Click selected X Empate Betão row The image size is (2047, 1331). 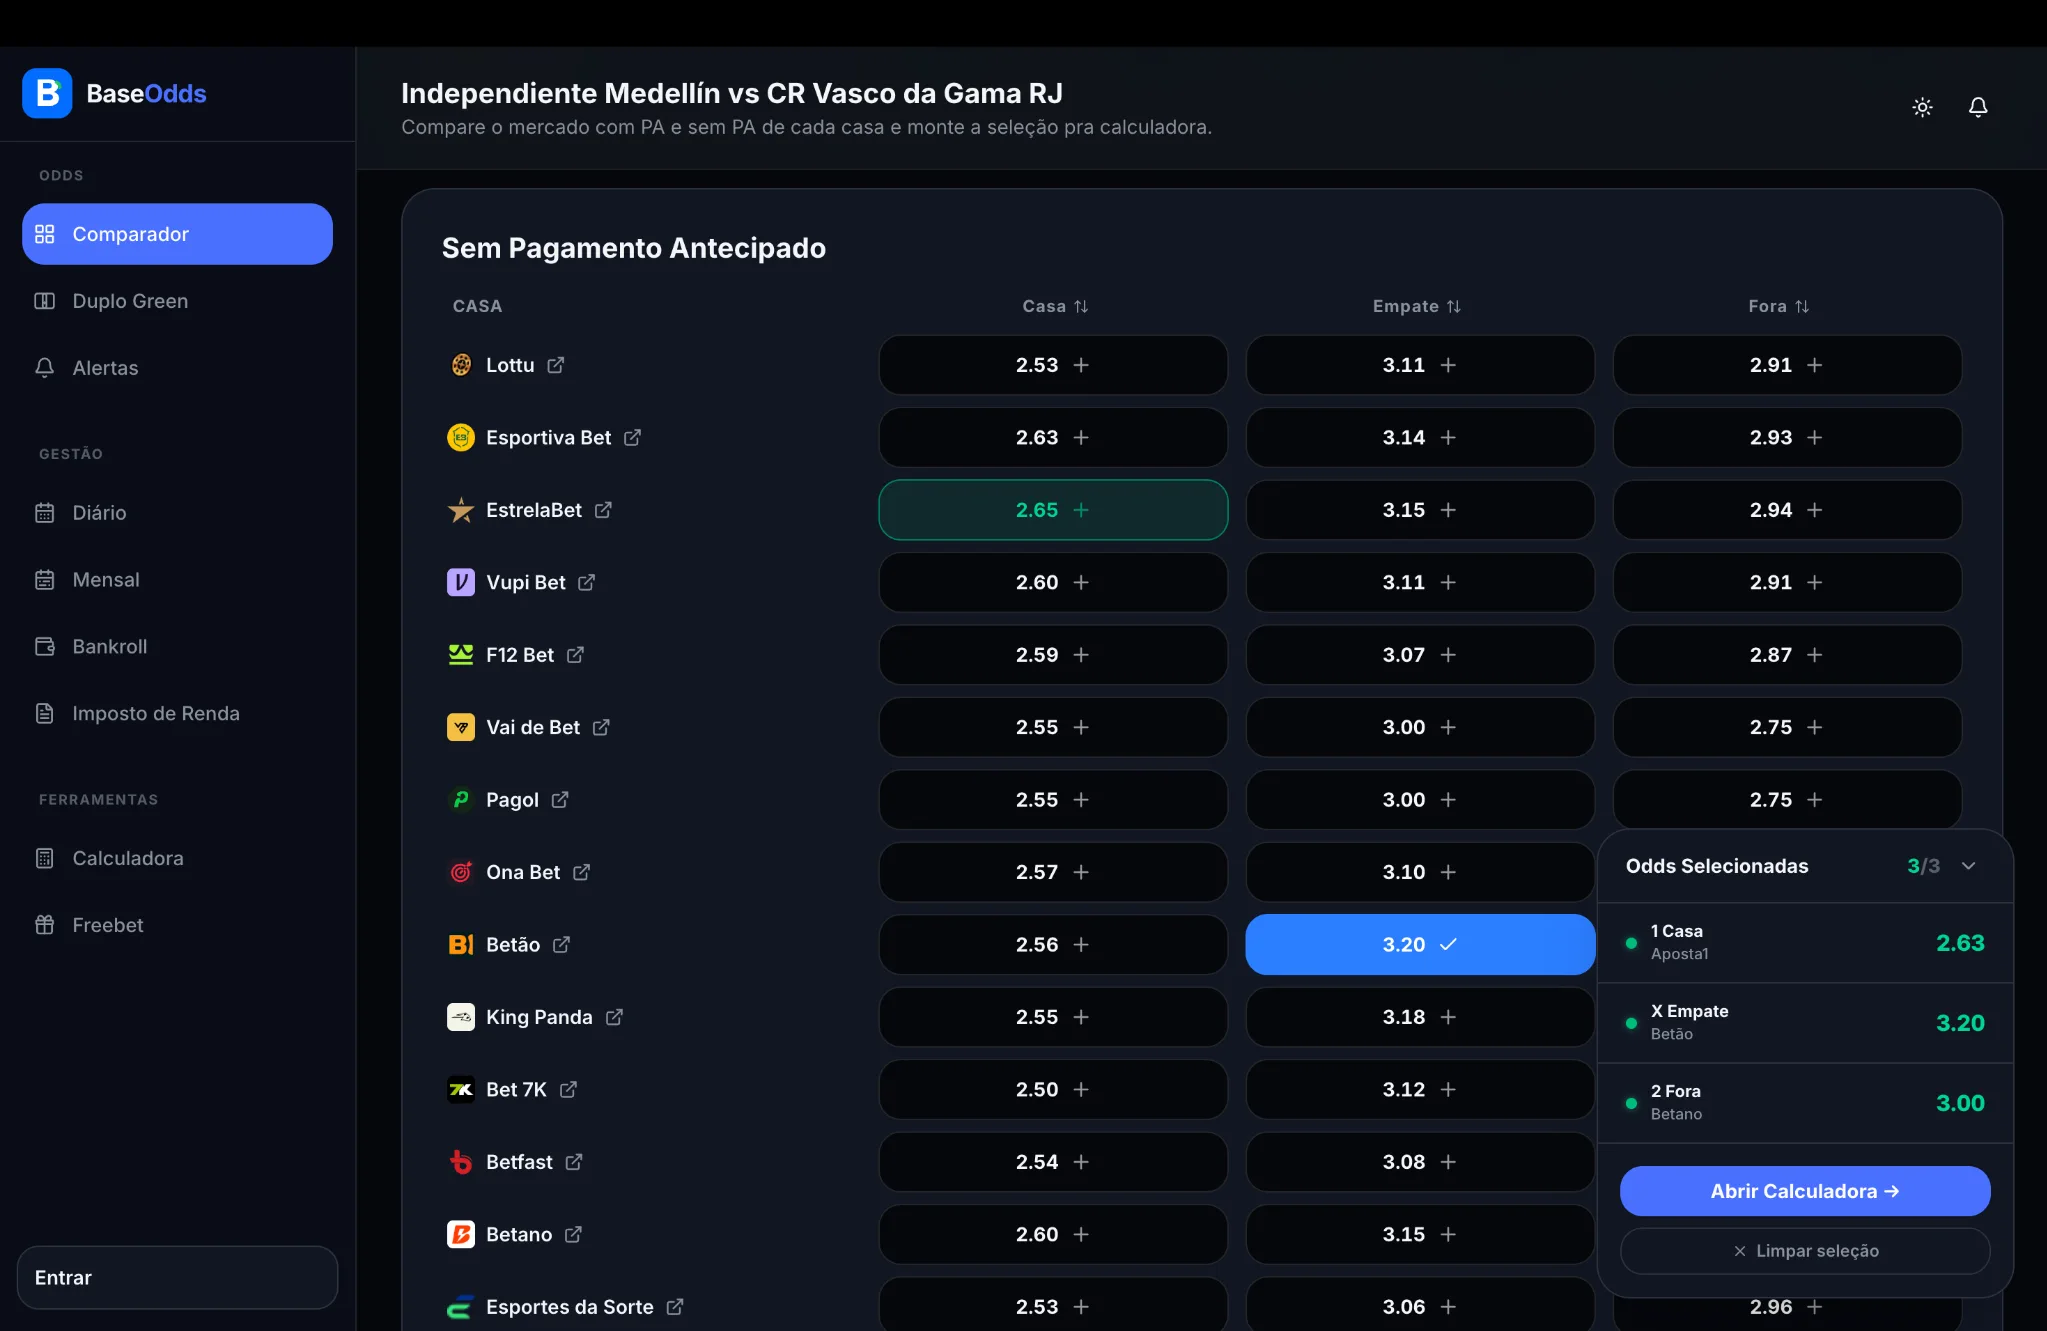coord(1805,1023)
